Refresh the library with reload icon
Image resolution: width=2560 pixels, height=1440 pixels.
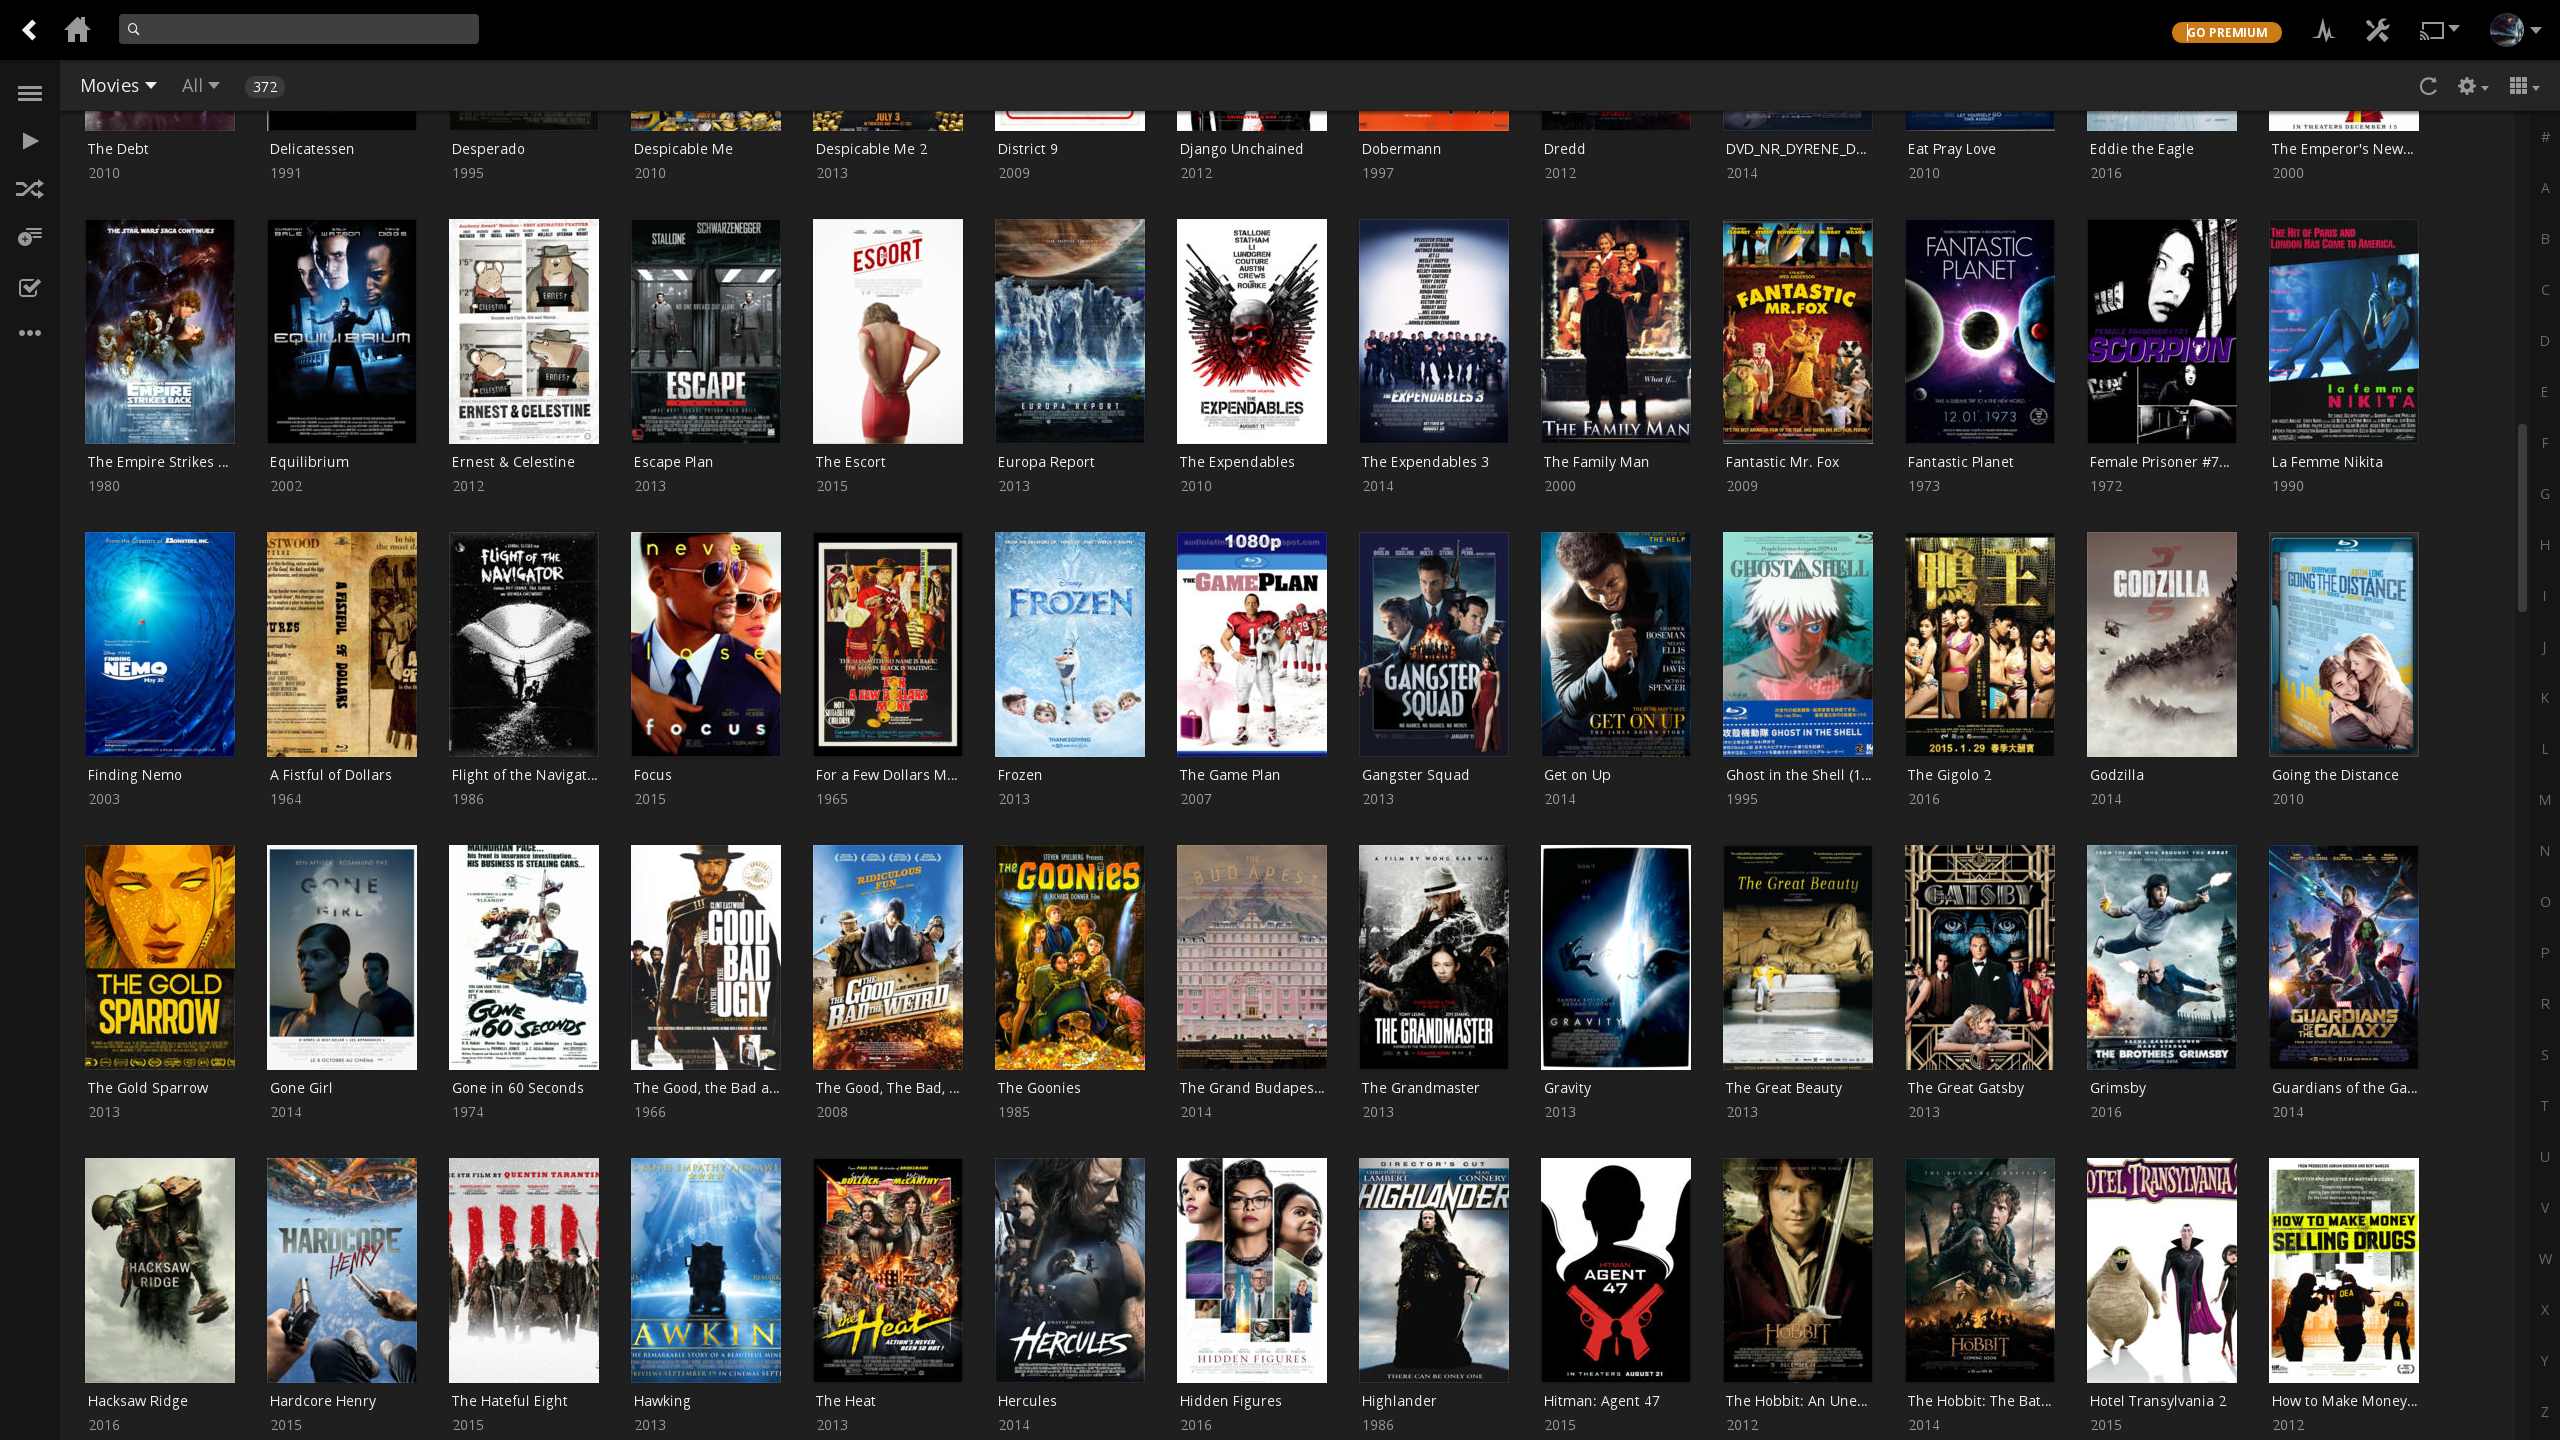(x=2428, y=86)
